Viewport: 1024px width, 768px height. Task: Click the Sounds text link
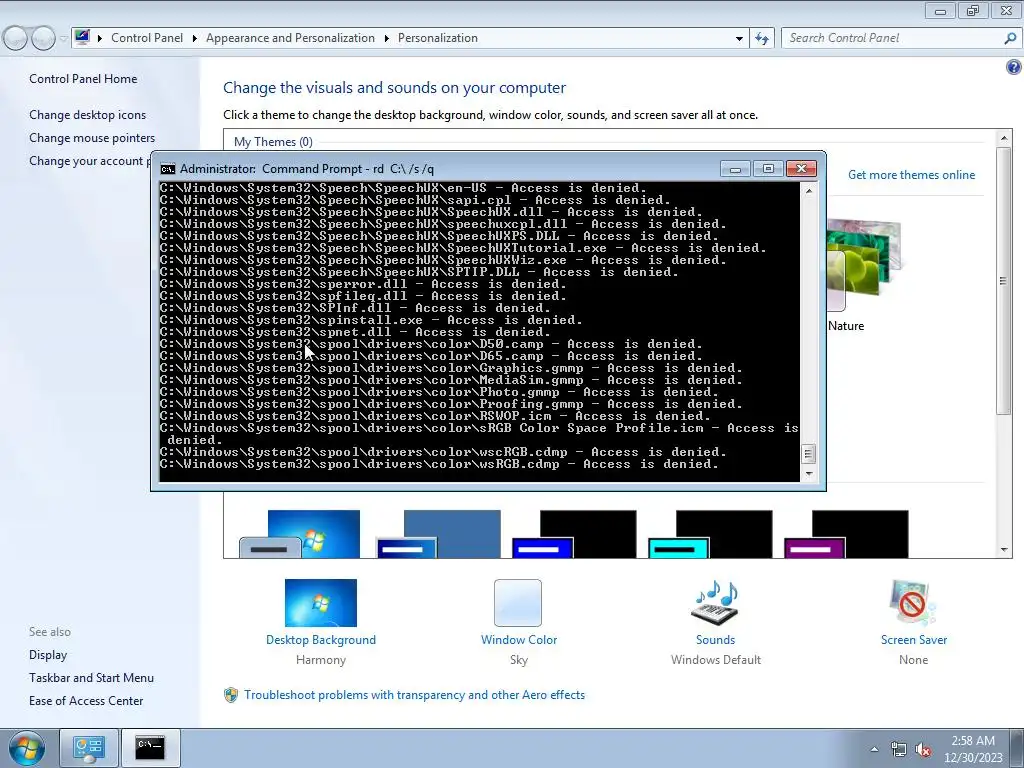click(715, 640)
